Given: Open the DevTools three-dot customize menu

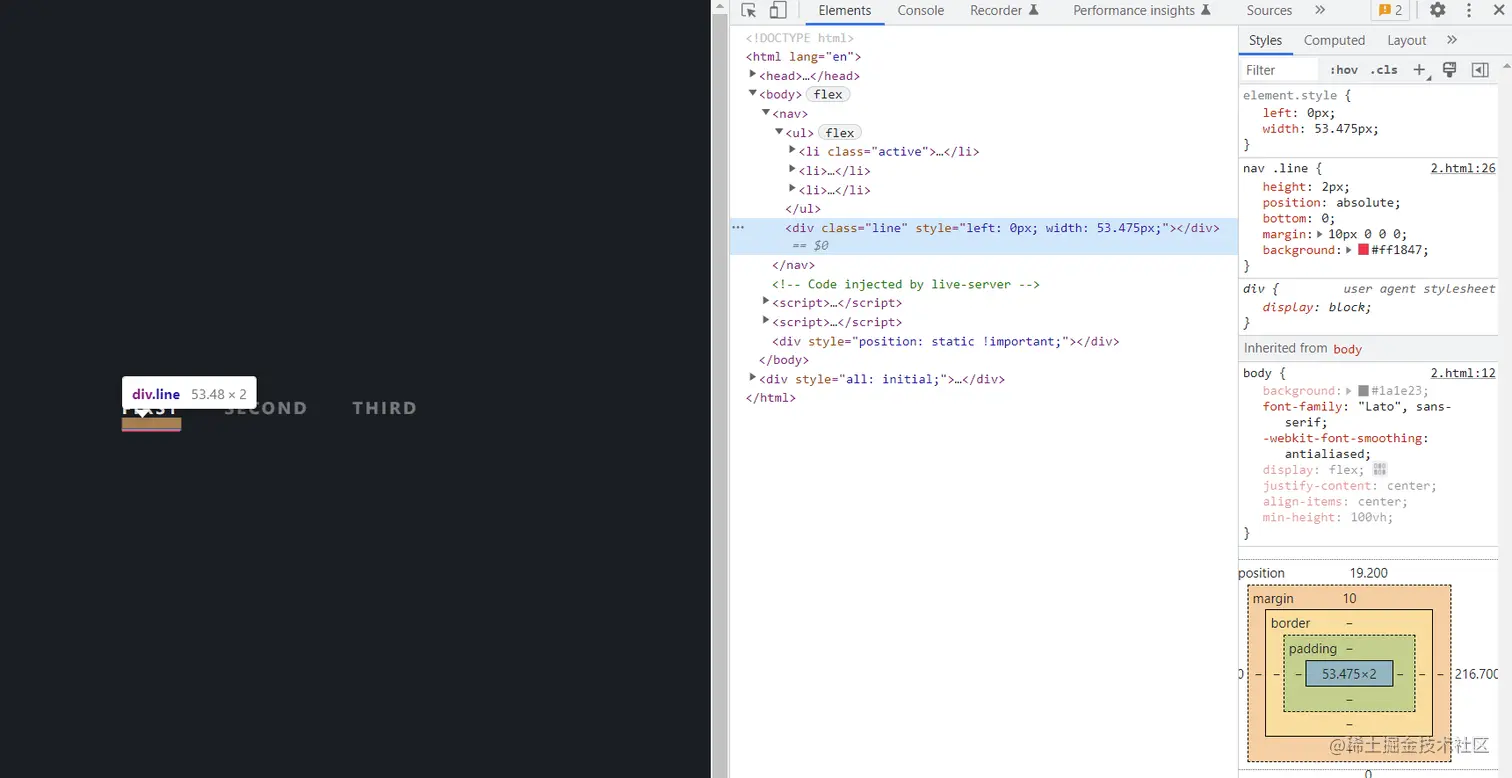Looking at the screenshot, I should (x=1469, y=10).
